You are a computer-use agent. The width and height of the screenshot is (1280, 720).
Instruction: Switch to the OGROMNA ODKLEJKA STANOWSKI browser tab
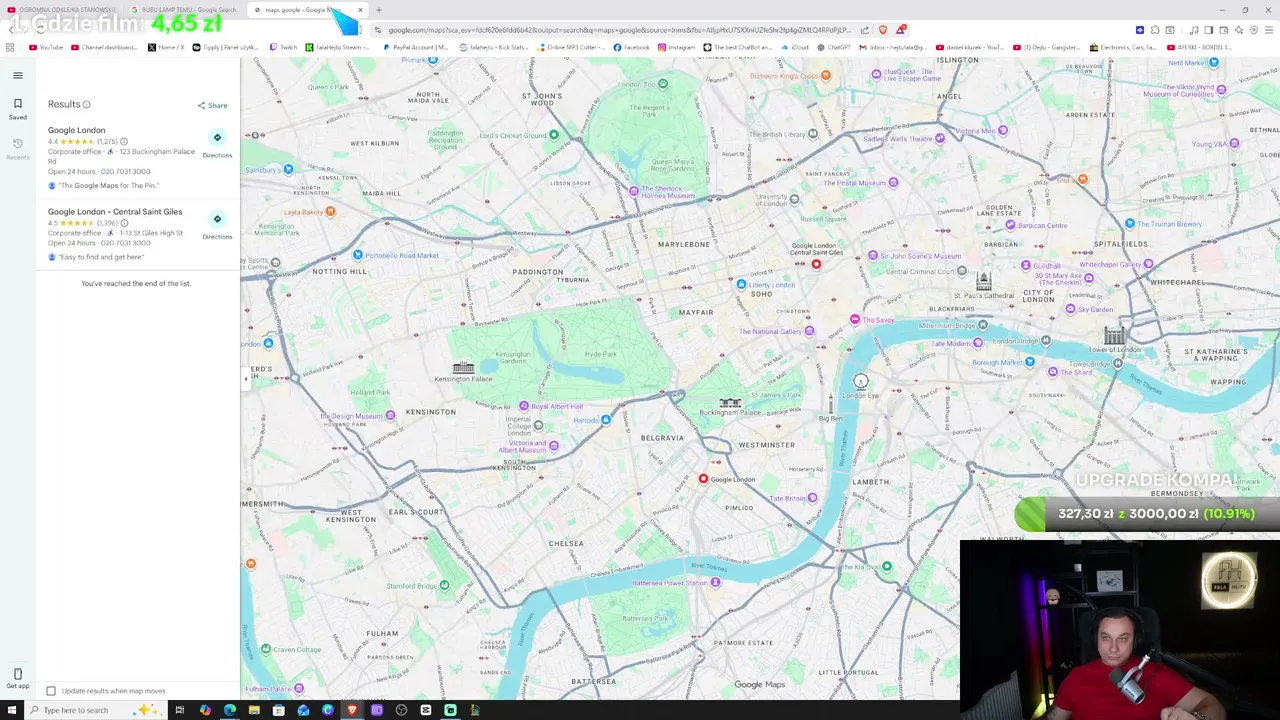(x=62, y=10)
